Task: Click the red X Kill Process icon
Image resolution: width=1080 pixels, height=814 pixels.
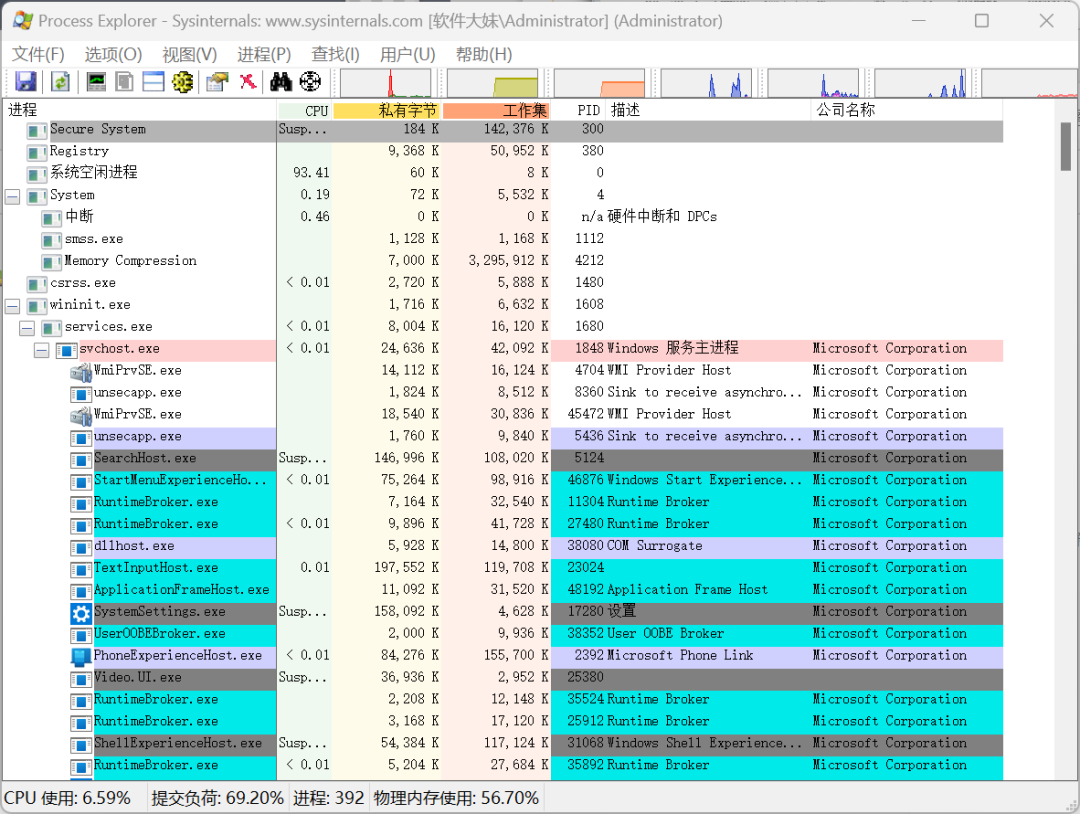Action: click(x=247, y=82)
